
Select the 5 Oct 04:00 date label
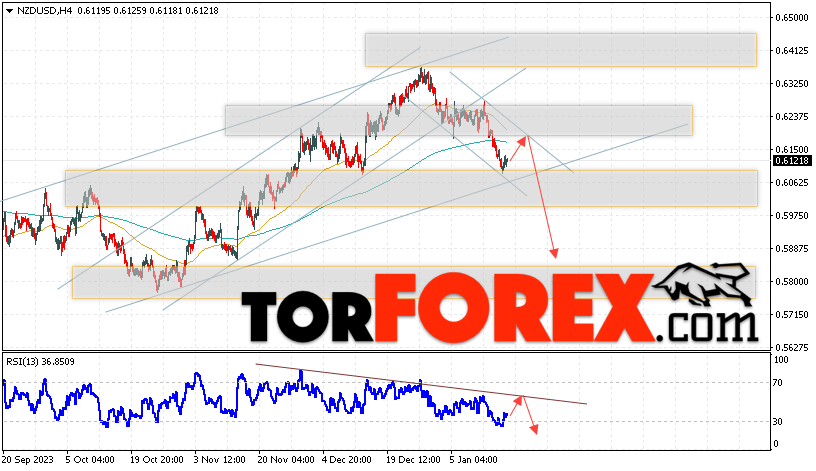(x=90, y=460)
